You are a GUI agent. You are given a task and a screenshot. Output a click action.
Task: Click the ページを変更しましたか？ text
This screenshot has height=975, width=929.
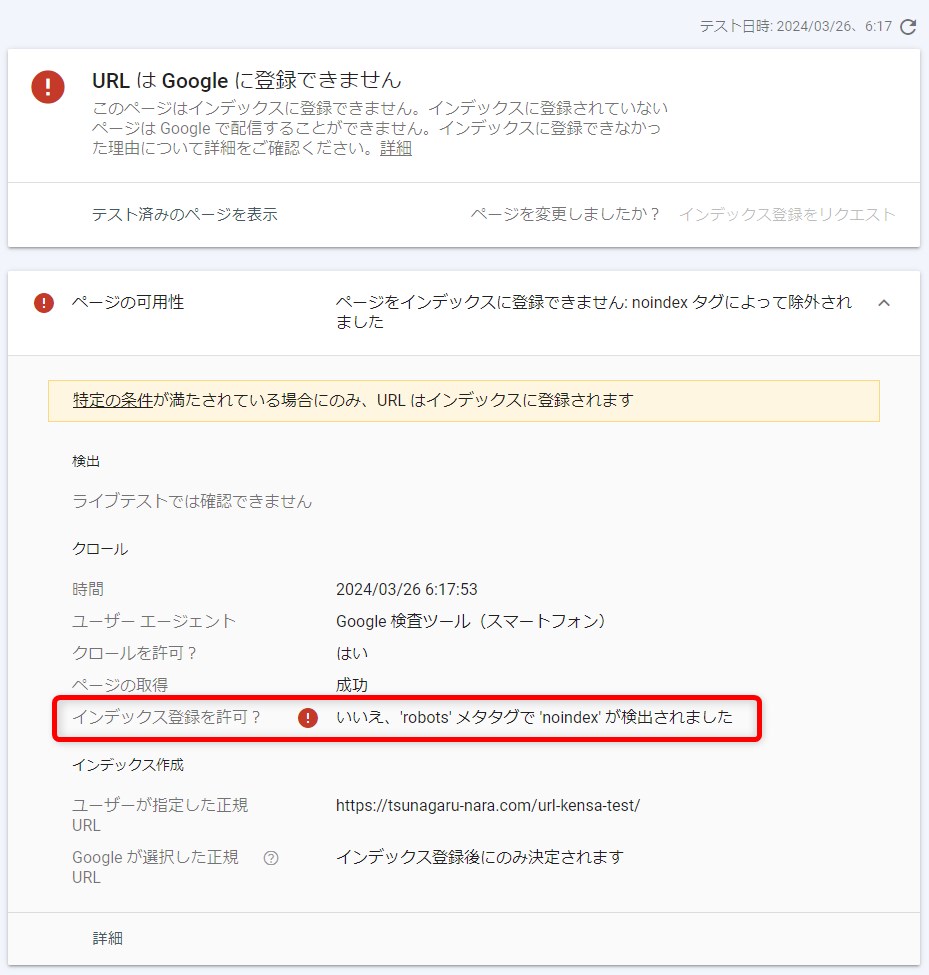(566, 214)
